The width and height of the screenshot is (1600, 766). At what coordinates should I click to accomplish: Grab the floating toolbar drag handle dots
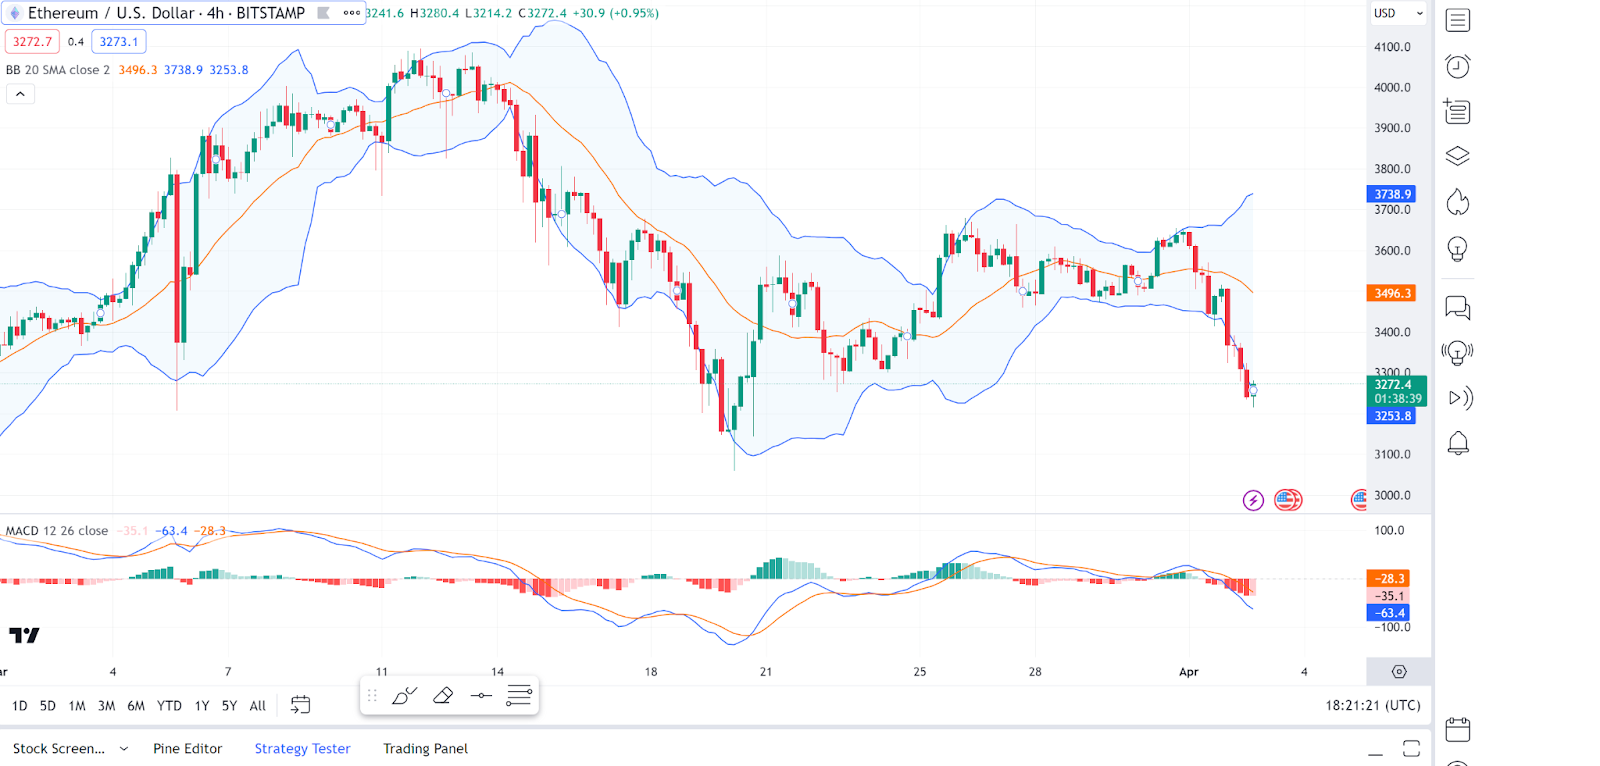(x=372, y=695)
